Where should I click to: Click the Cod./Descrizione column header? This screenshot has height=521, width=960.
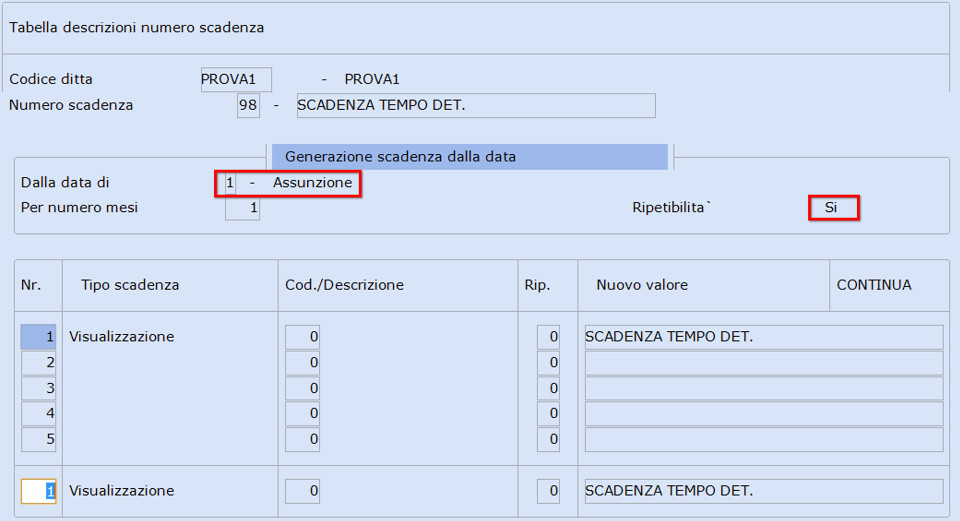tap(345, 285)
